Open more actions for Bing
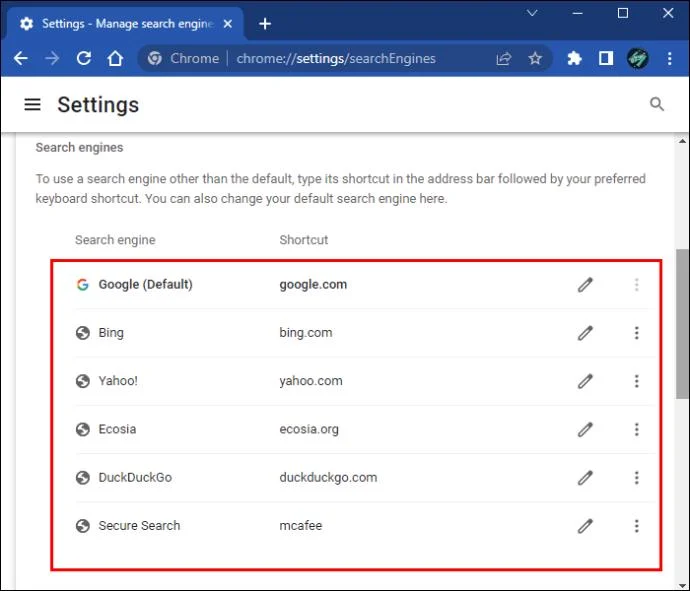The width and height of the screenshot is (690, 591). click(x=636, y=333)
